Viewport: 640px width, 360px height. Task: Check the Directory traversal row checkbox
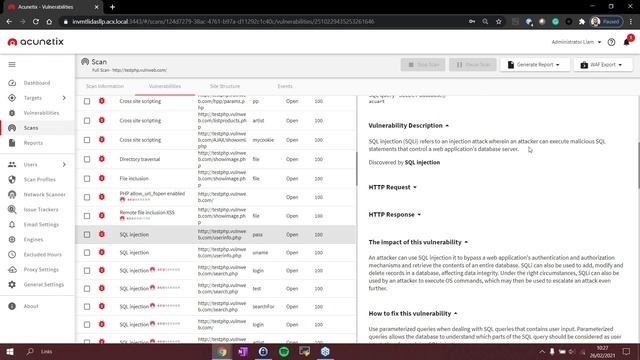pyautogui.click(x=87, y=159)
